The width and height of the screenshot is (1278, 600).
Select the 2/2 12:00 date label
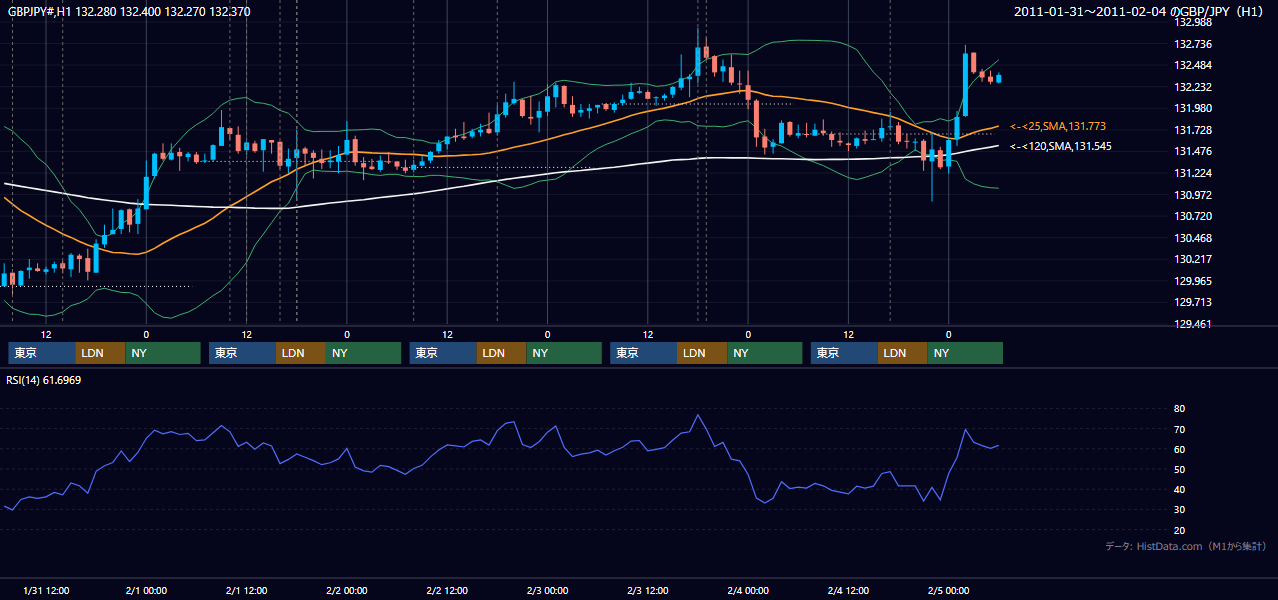[x=447, y=590]
